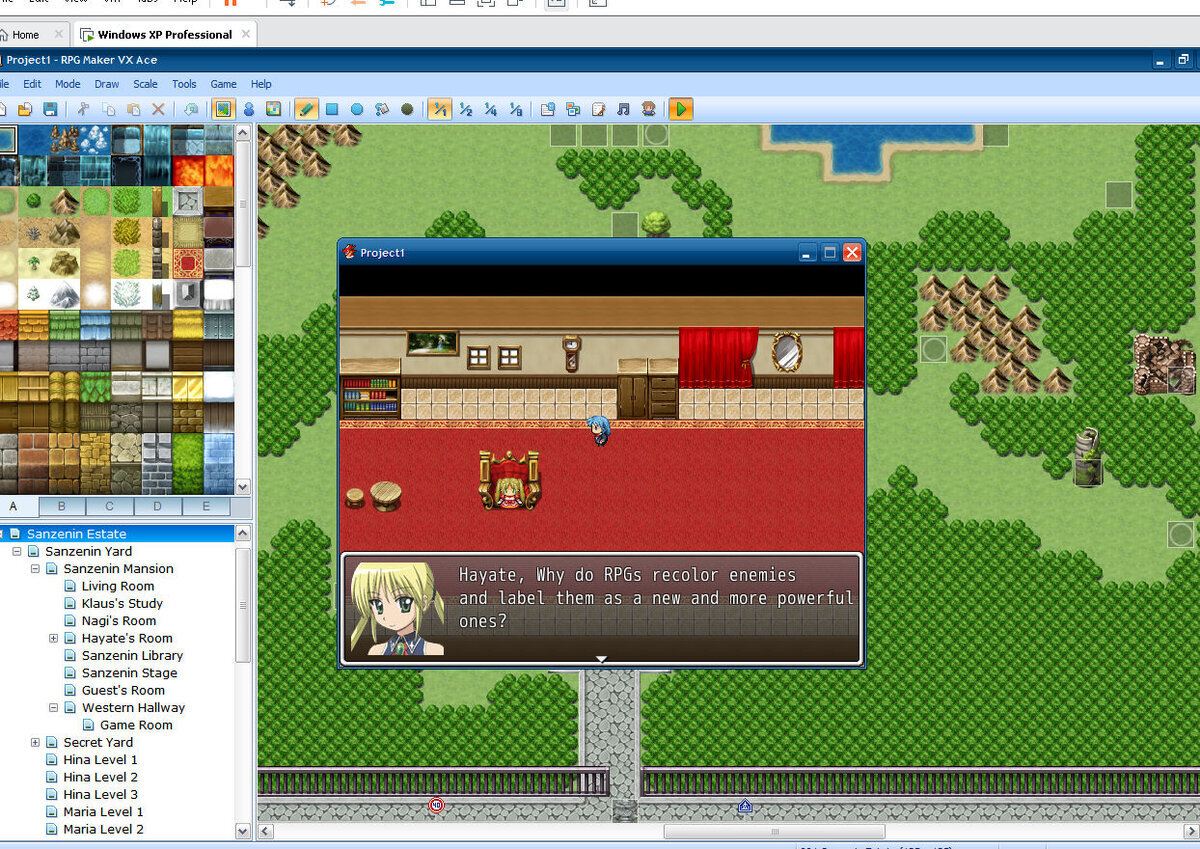Expand the Secret Yard tree node
The width and height of the screenshot is (1200, 849).
(x=36, y=743)
